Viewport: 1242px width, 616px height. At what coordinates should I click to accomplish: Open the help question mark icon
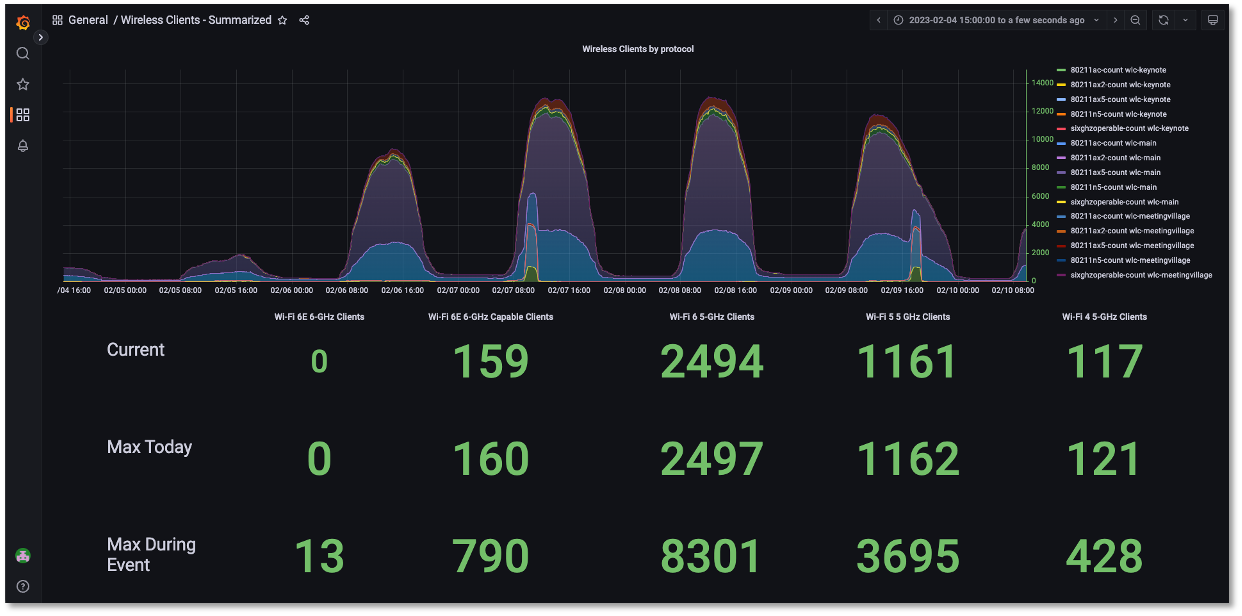23,586
